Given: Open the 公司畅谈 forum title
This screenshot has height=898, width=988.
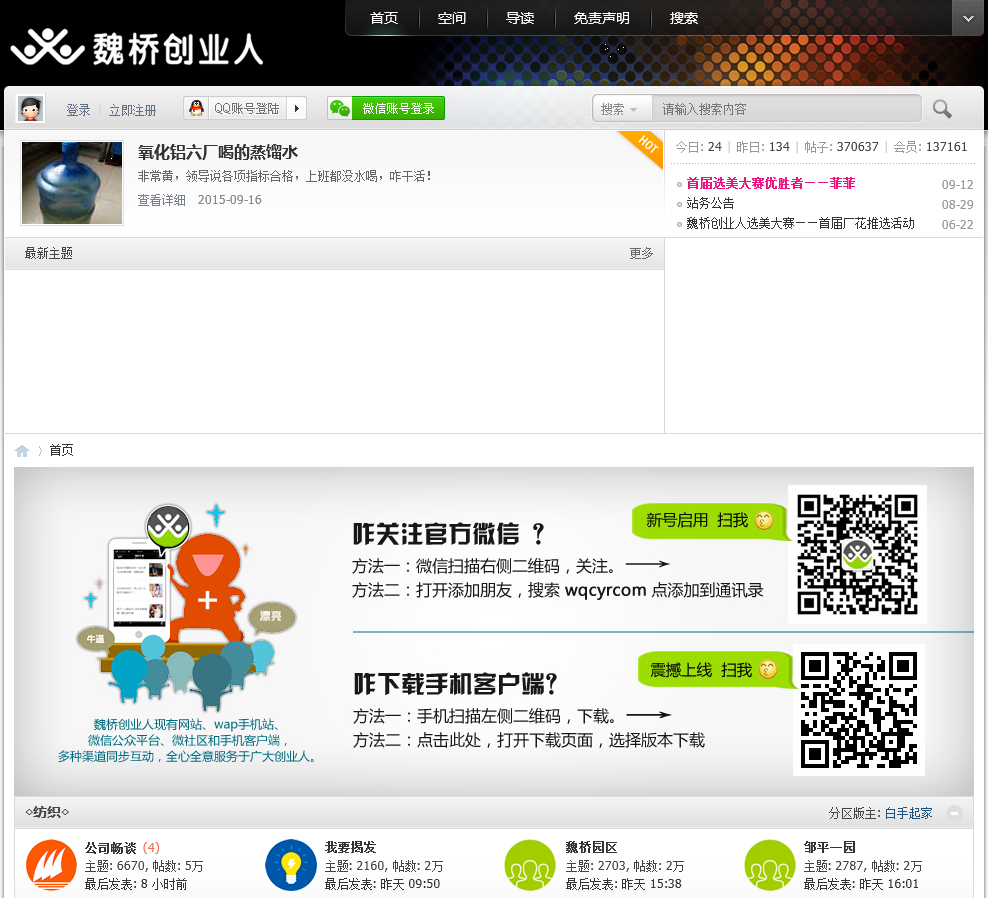Looking at the screenshot, I should point(110,848).
